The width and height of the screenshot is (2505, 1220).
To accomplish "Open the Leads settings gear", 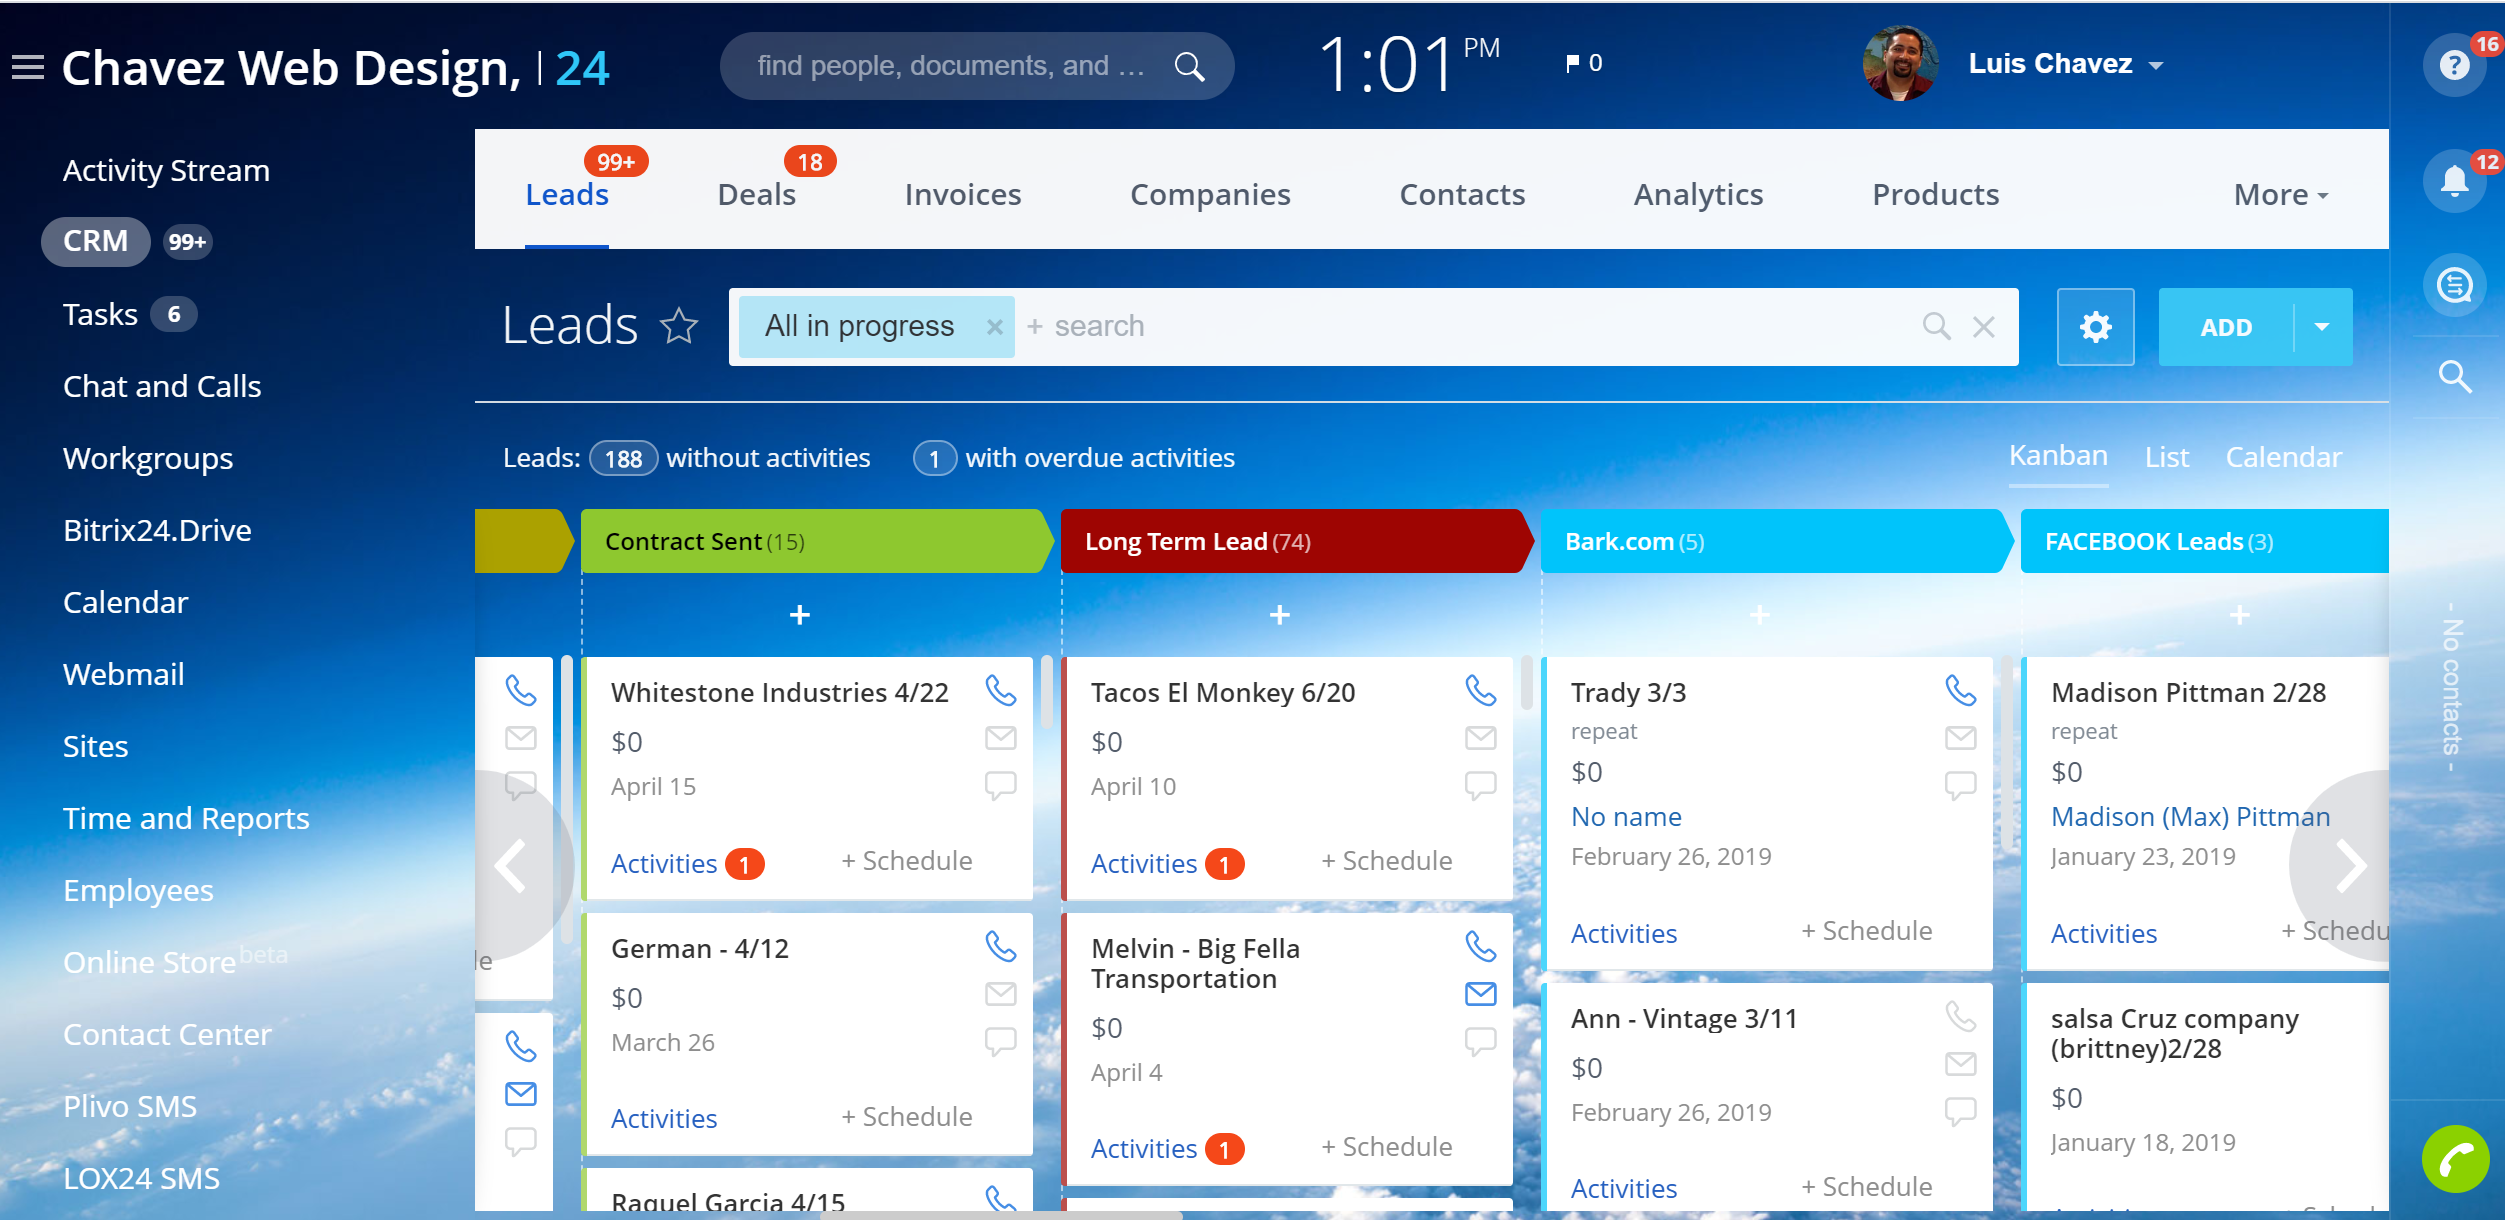I will [2095, 327].
